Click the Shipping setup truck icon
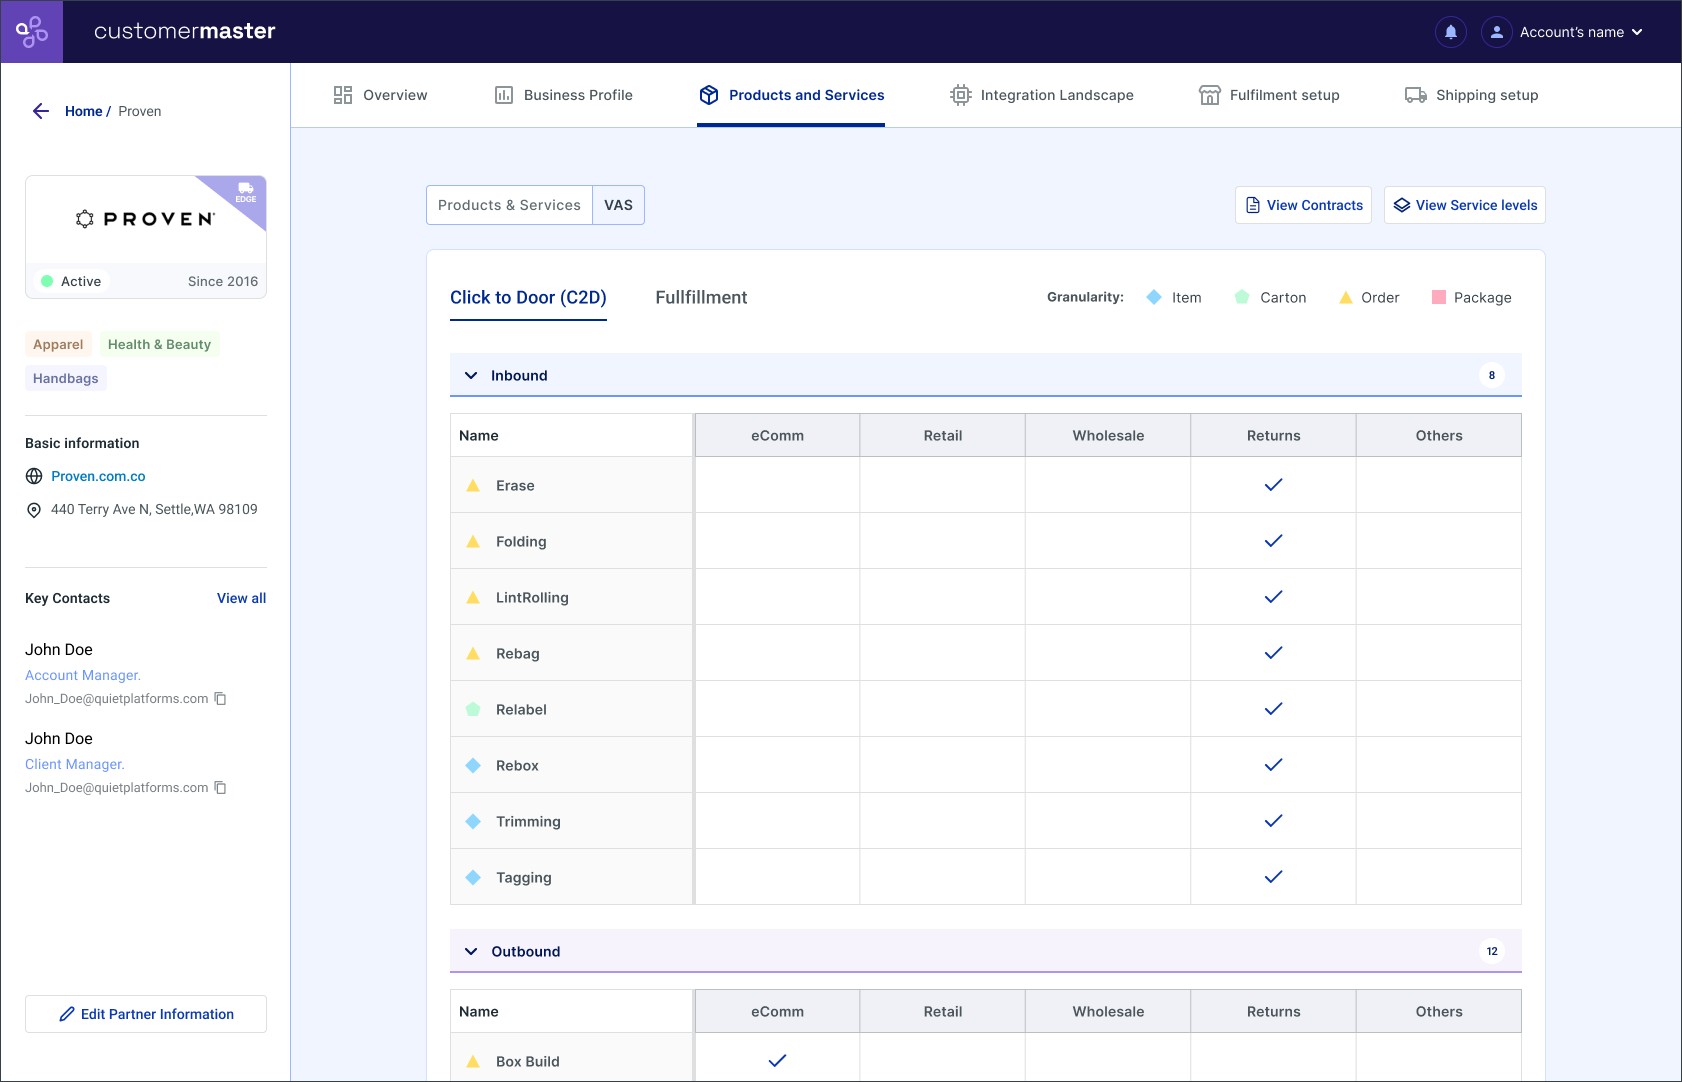The height and width of the screenshot is (1082, 1682). [x=1416, y=95]
